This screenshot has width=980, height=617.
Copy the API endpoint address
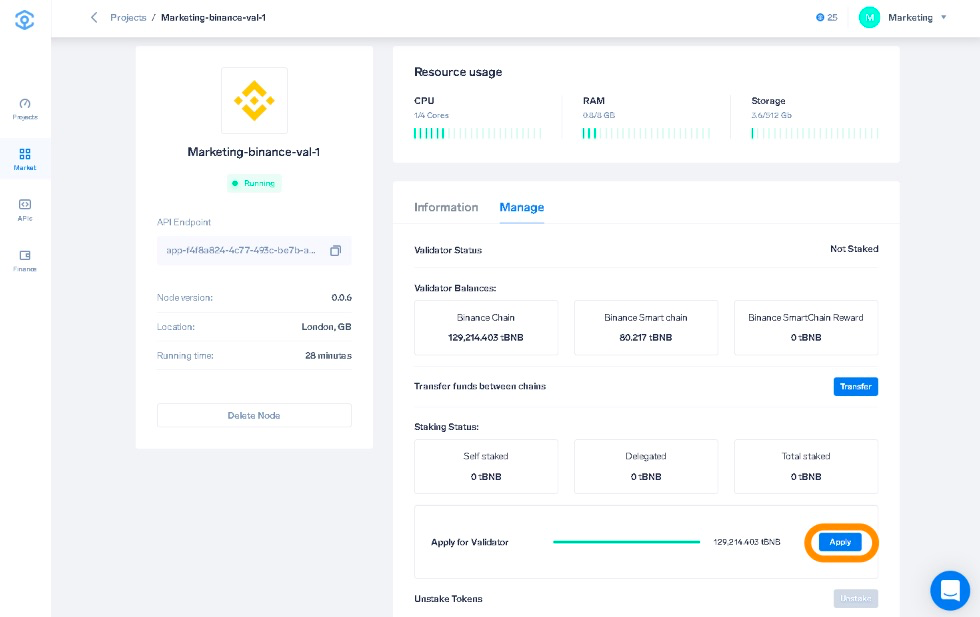(x=336, y=251)
